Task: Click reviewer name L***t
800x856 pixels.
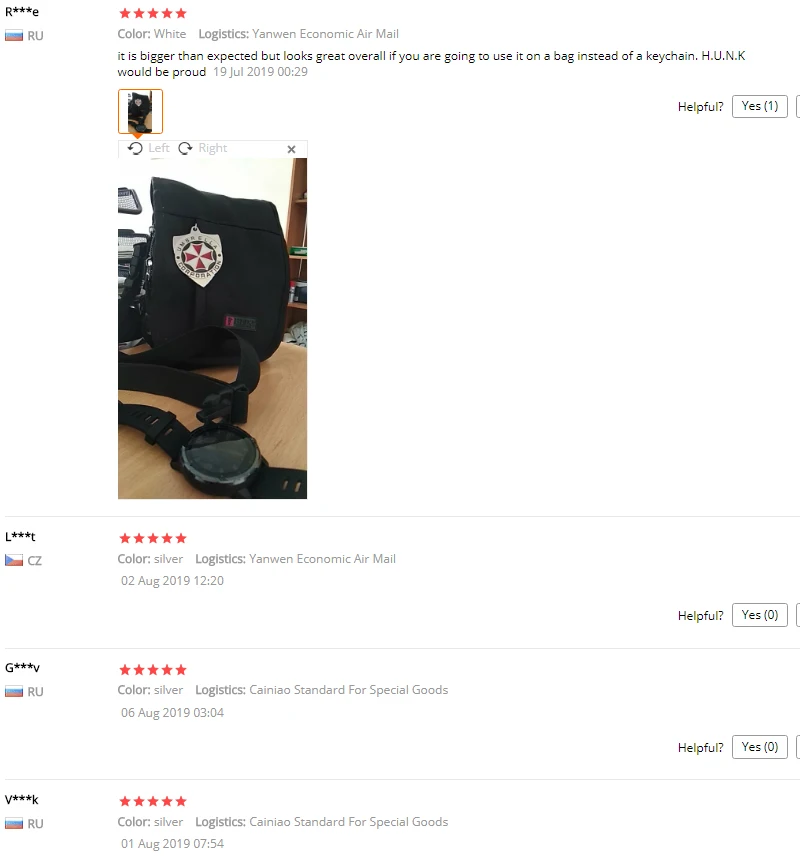Action: pos(20,537)
